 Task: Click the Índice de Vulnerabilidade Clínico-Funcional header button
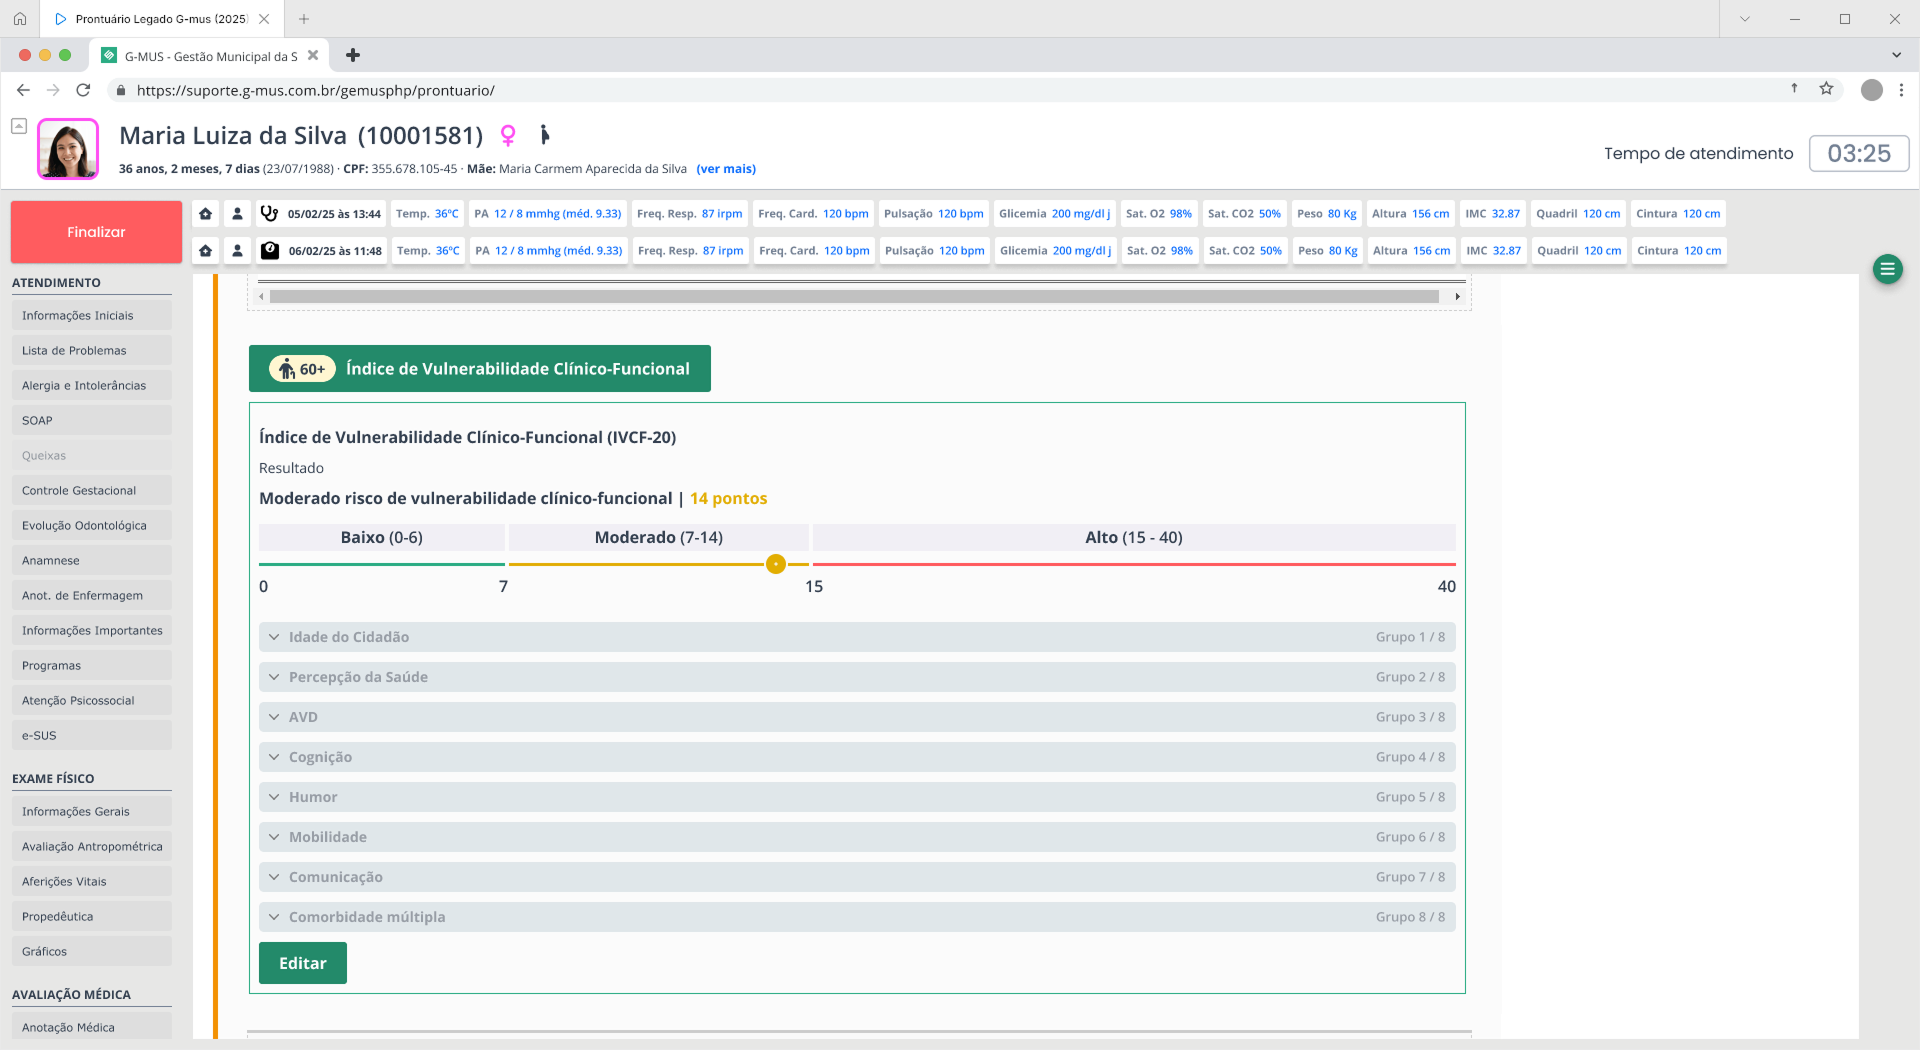(x=480, y=368)
